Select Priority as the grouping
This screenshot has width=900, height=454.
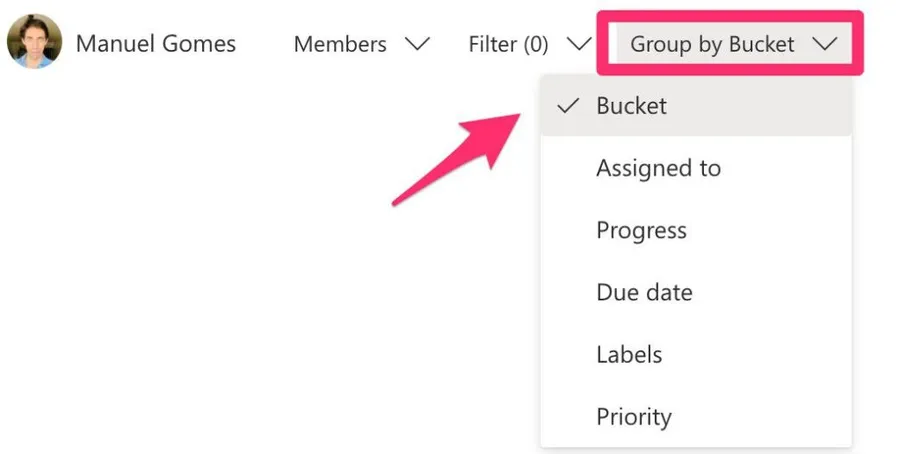[x=634, y=416]
